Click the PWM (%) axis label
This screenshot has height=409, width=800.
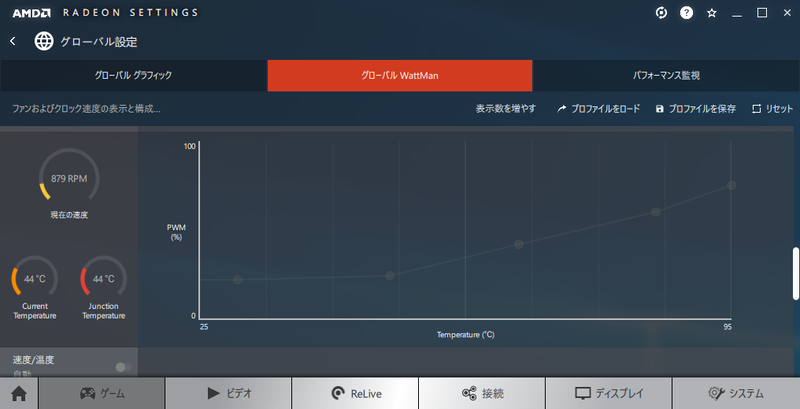176,232
